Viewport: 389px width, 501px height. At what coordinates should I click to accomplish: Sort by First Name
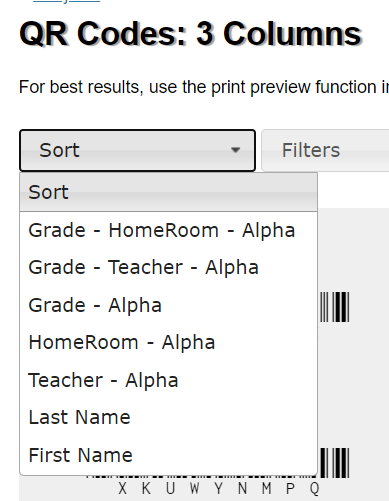pos(168,455)
